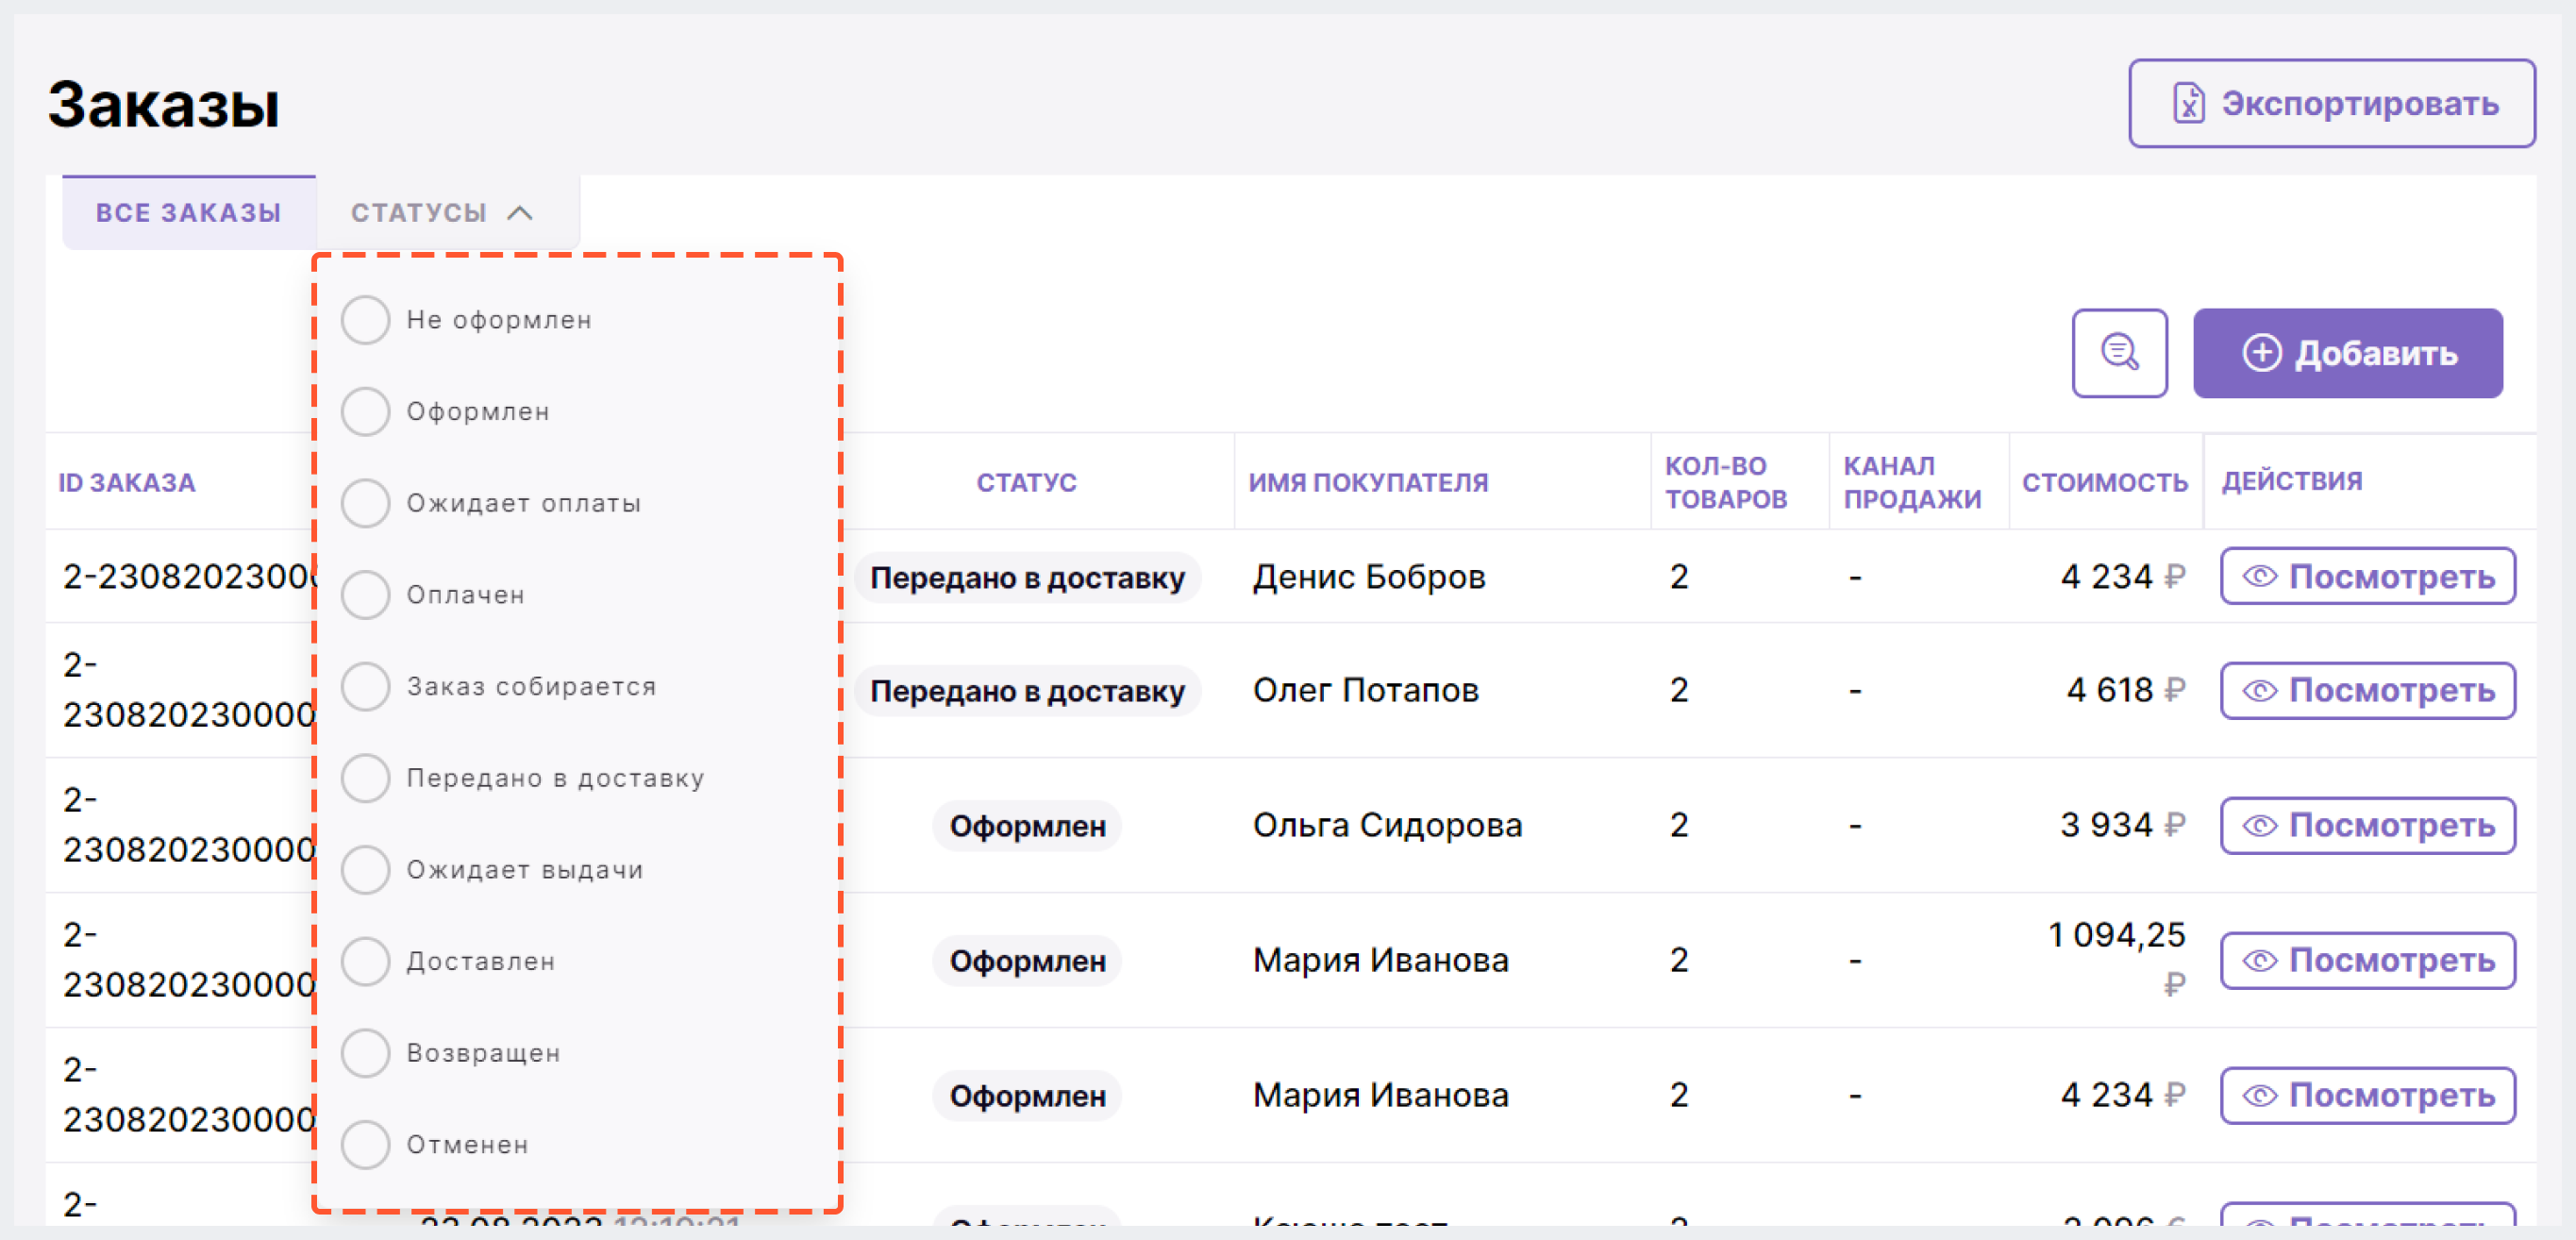Click the Кол-во товаров column header
Viewport: 2576px width, 1240px height.
point(1725,482)
